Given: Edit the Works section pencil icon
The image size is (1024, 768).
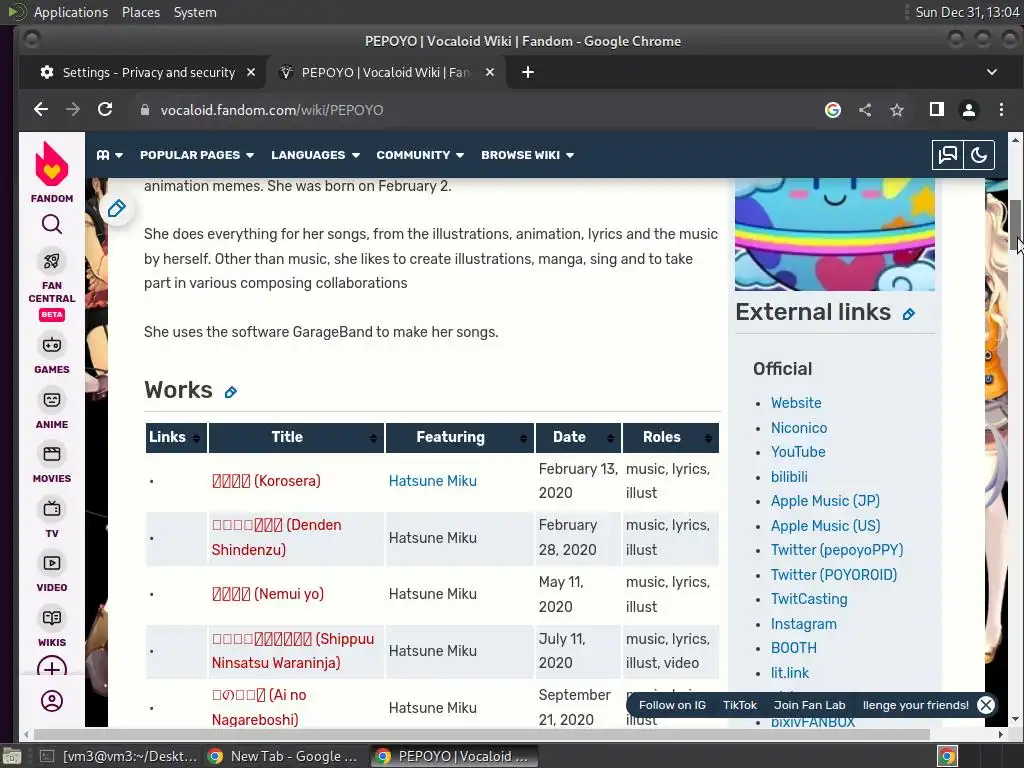Looking at the screenshot, I should tap(231, 392).
